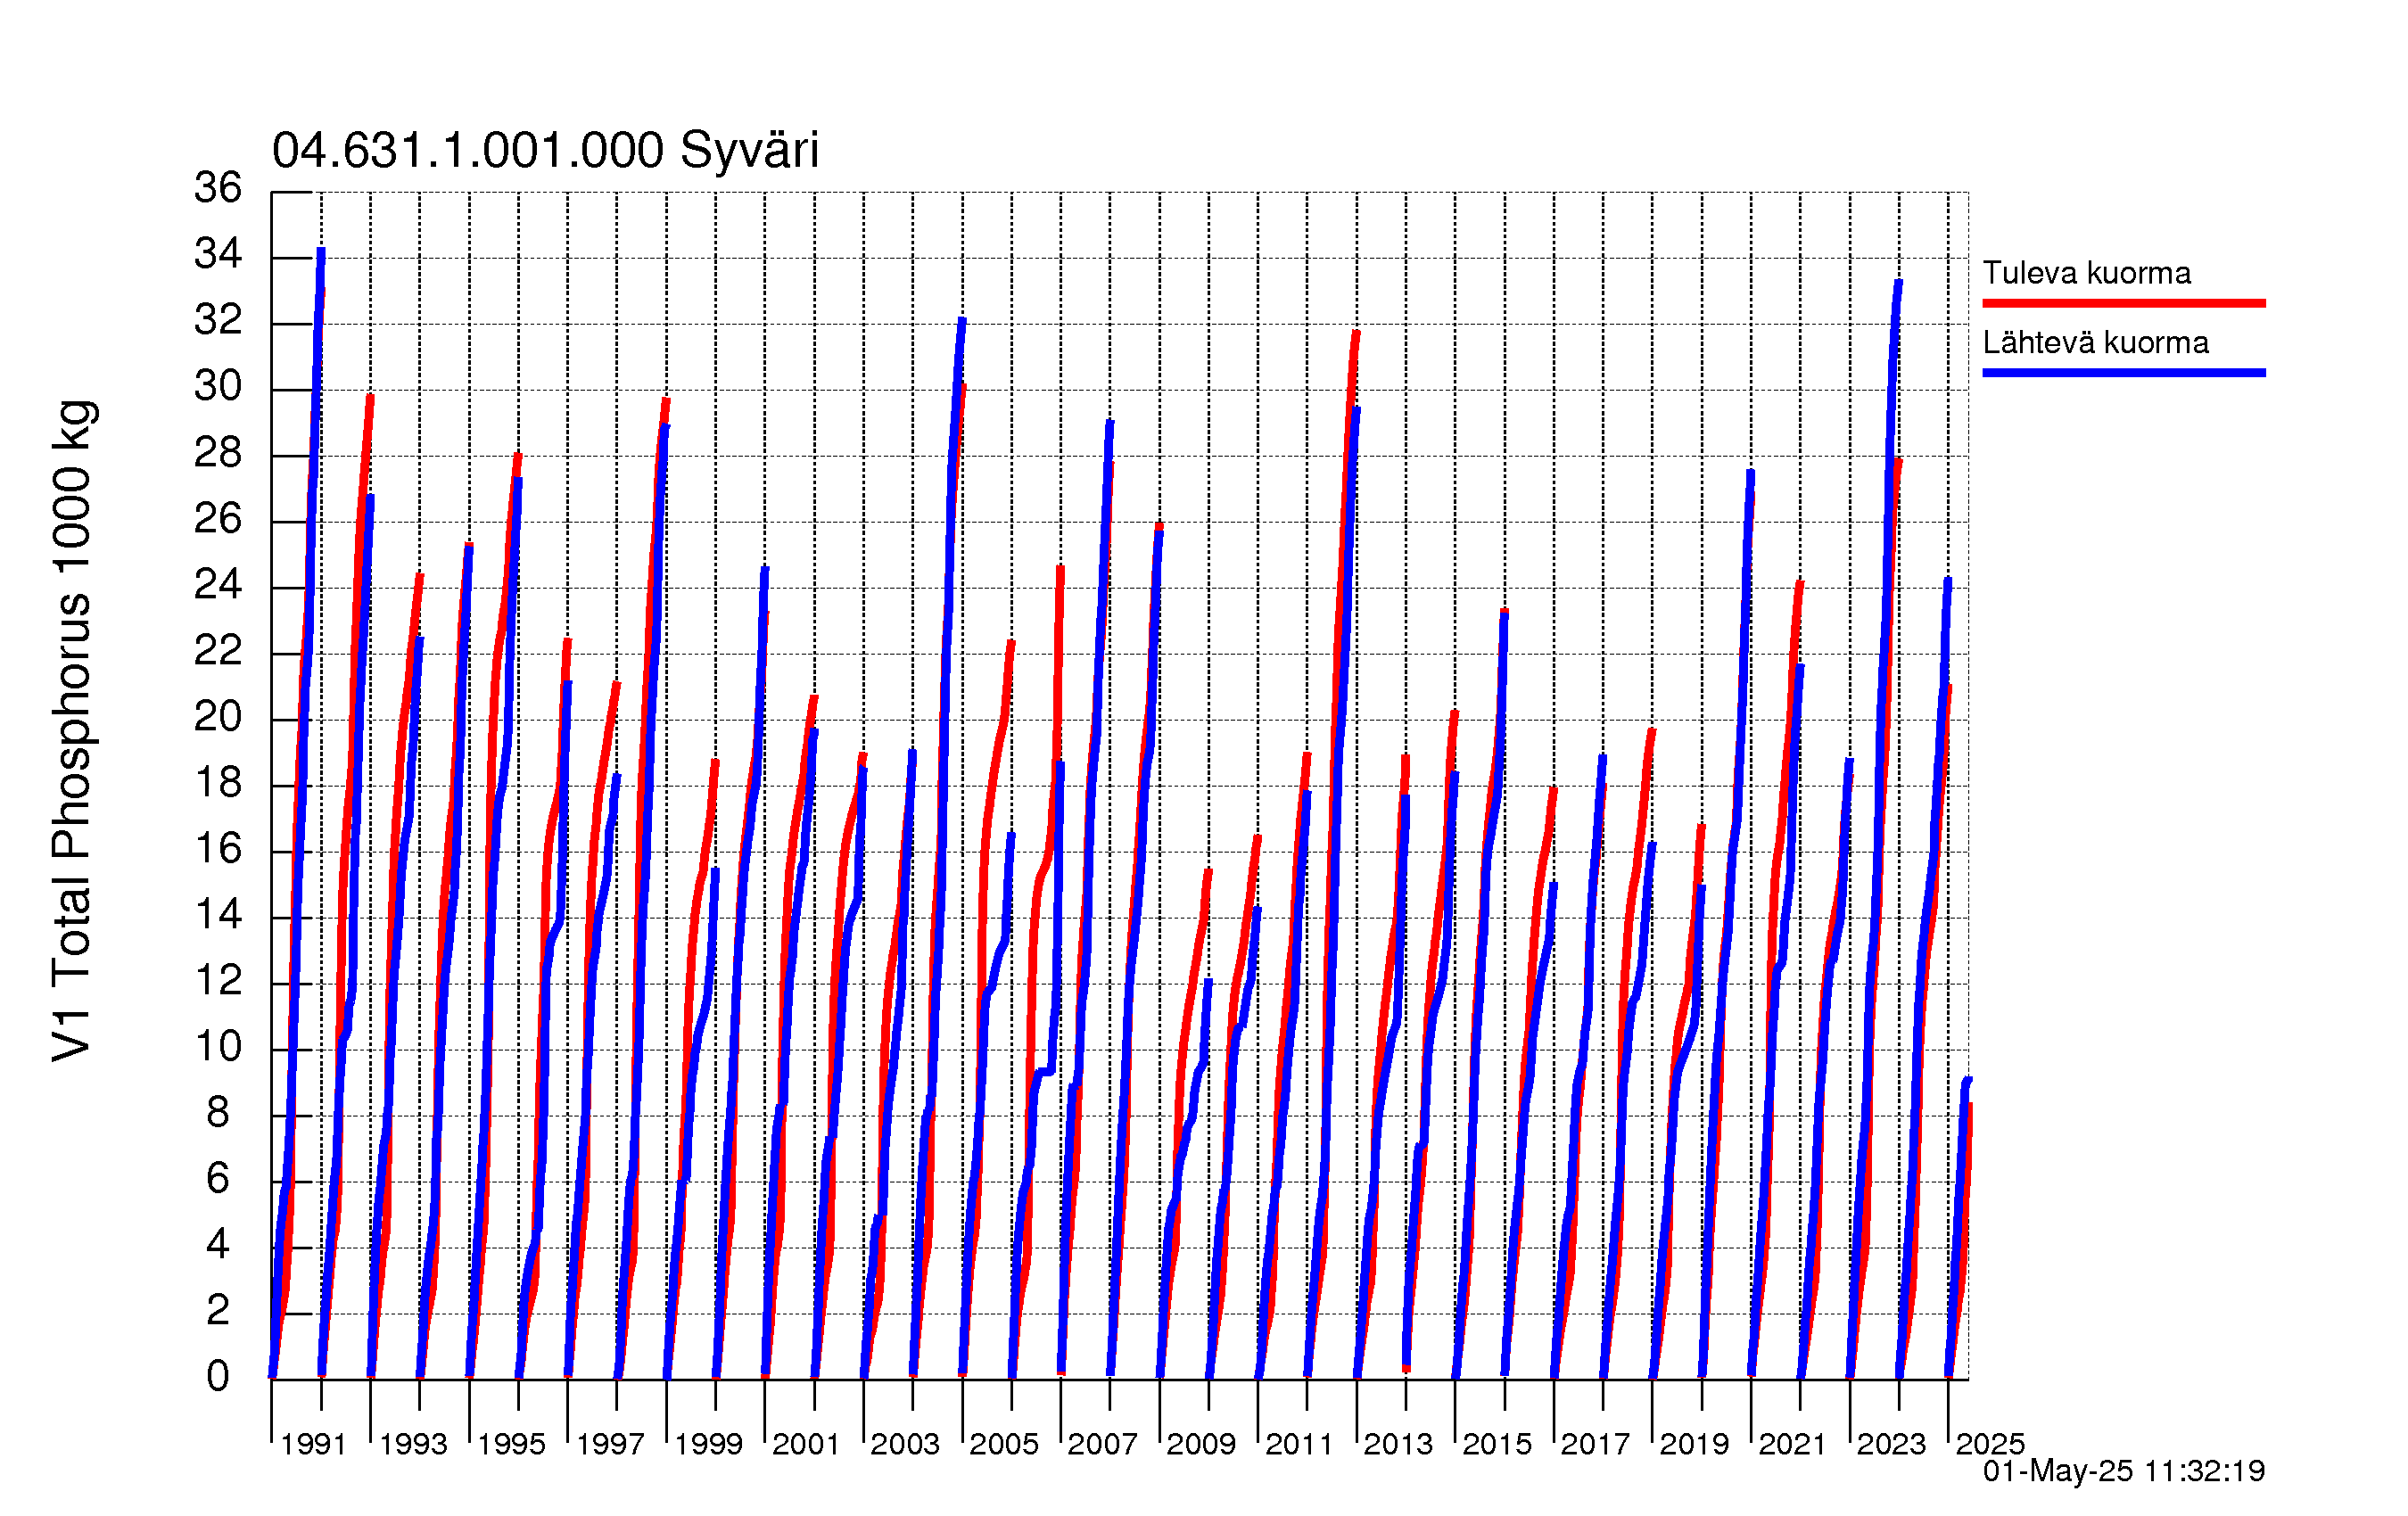Screen dimensions: 2408x1516
Task: Click the y-axis value 12
Action: 218,980
